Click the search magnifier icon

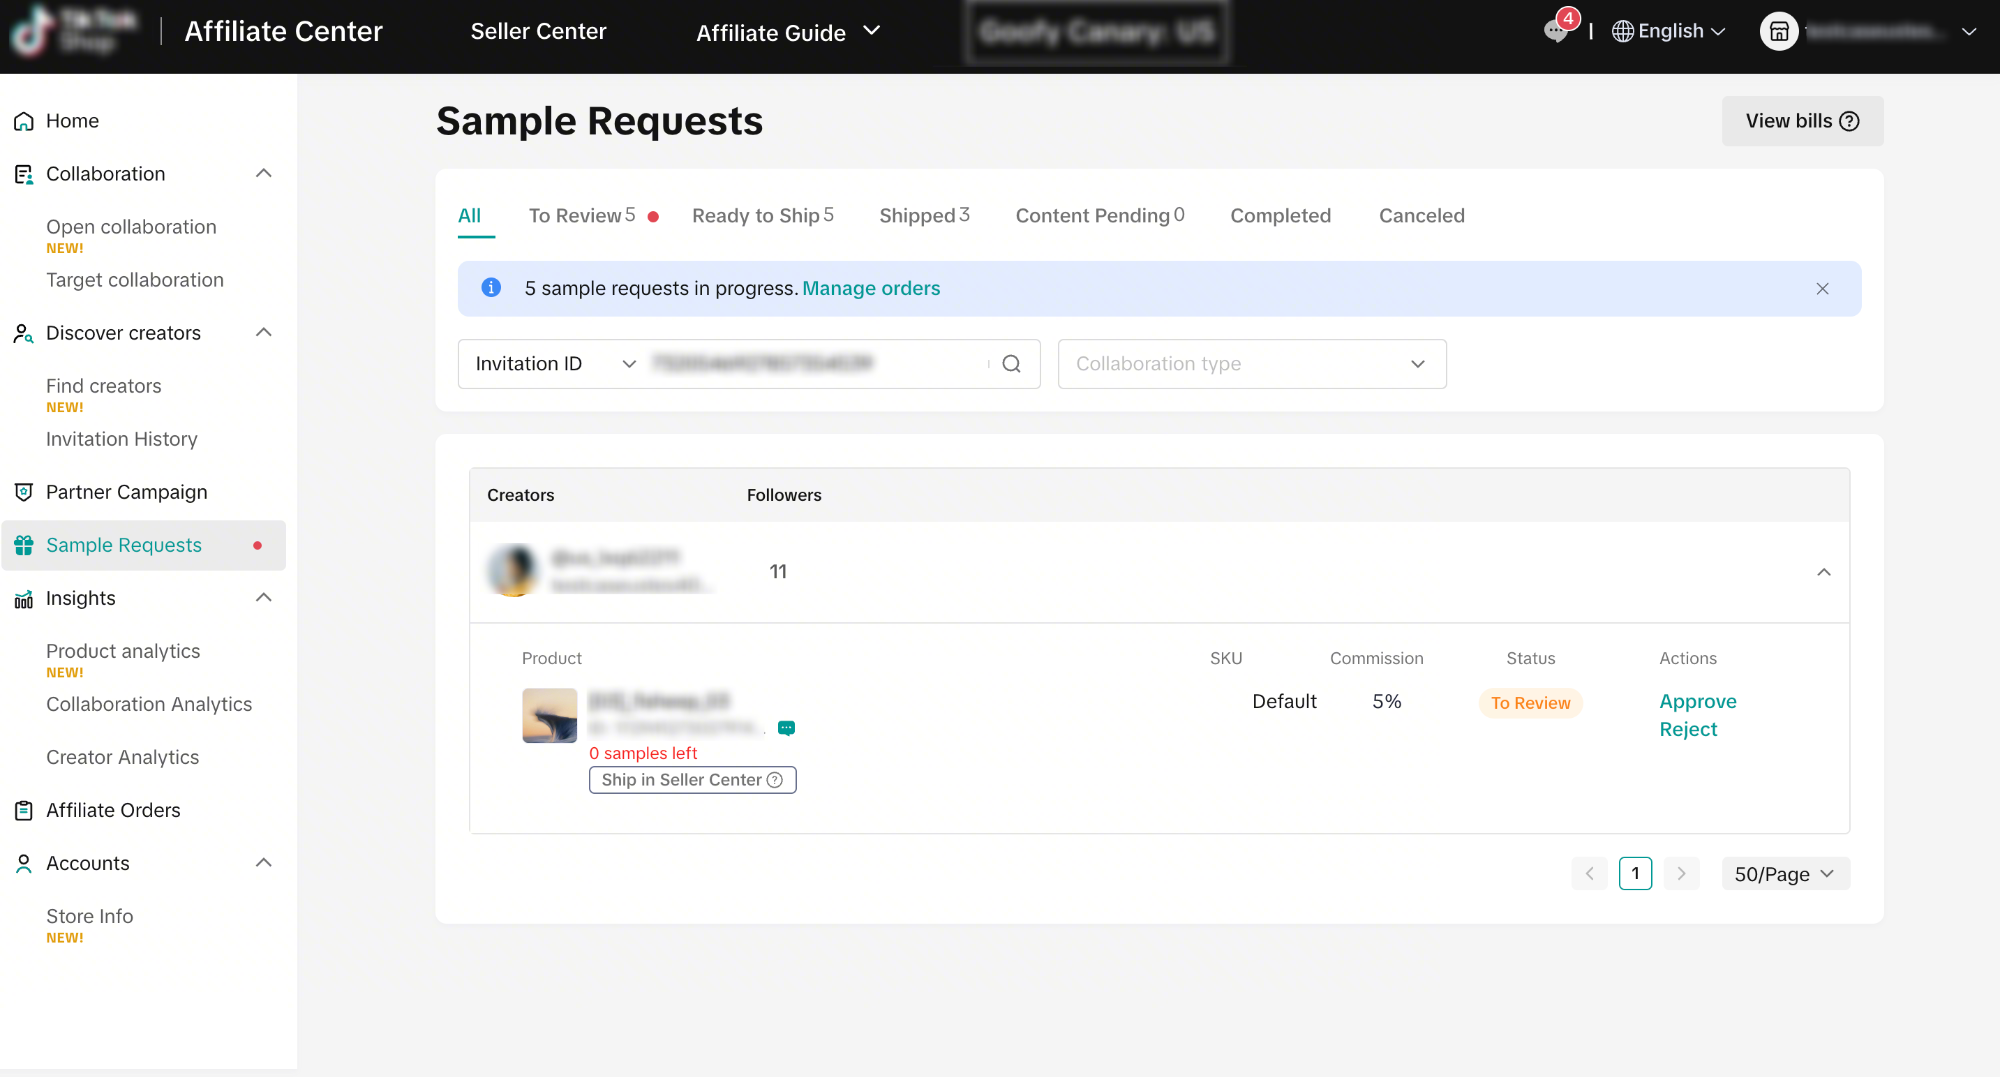(1011, 364)
